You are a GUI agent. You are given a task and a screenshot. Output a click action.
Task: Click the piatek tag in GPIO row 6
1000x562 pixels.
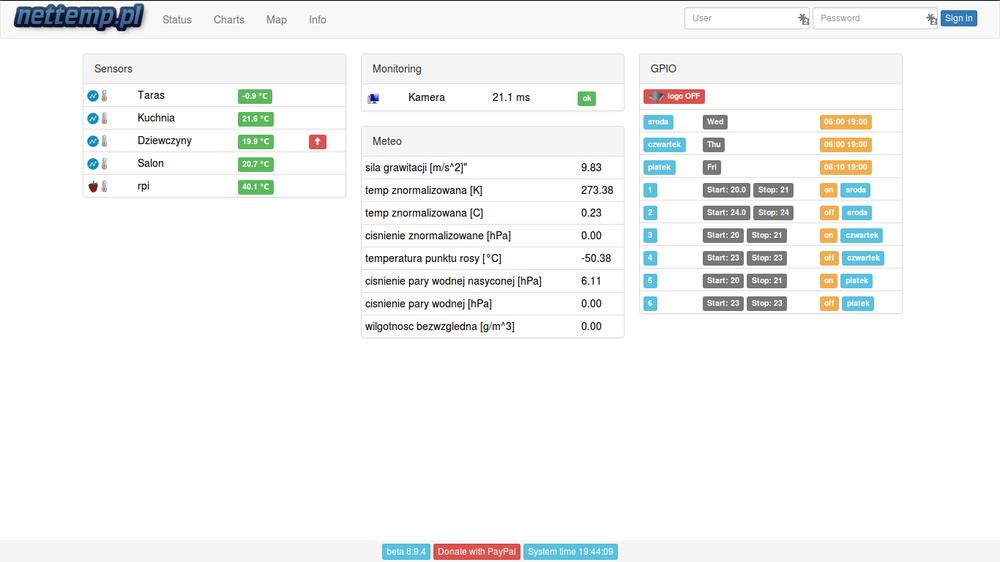(858, 303)
